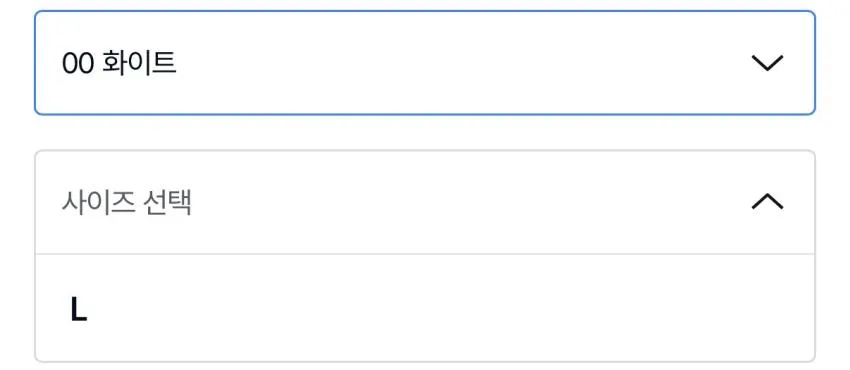The image size is (850, 370).
Task: Expand color options using the down arrow
Action: coord(767,63)
